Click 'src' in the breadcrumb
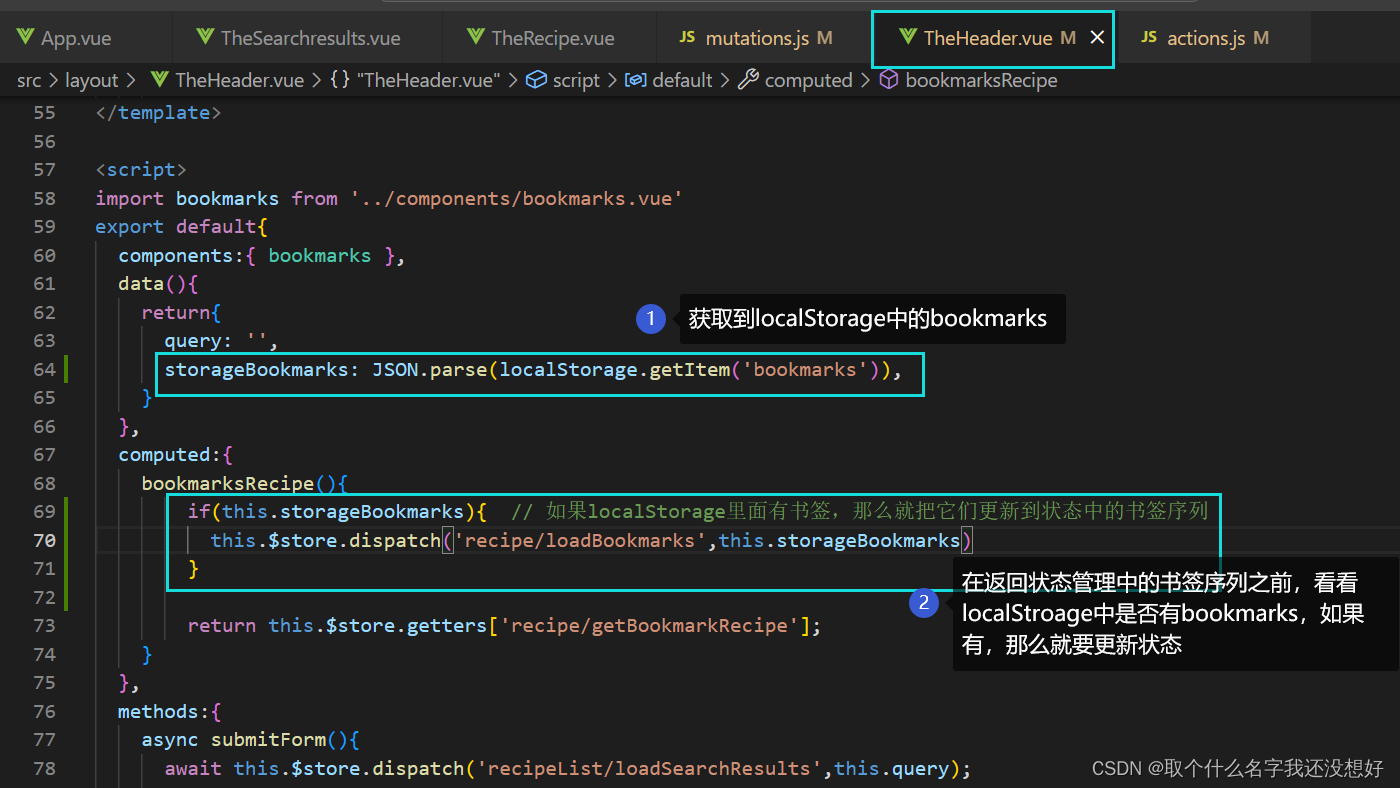Screen dimensions: 1400x788 pos(29,80)
